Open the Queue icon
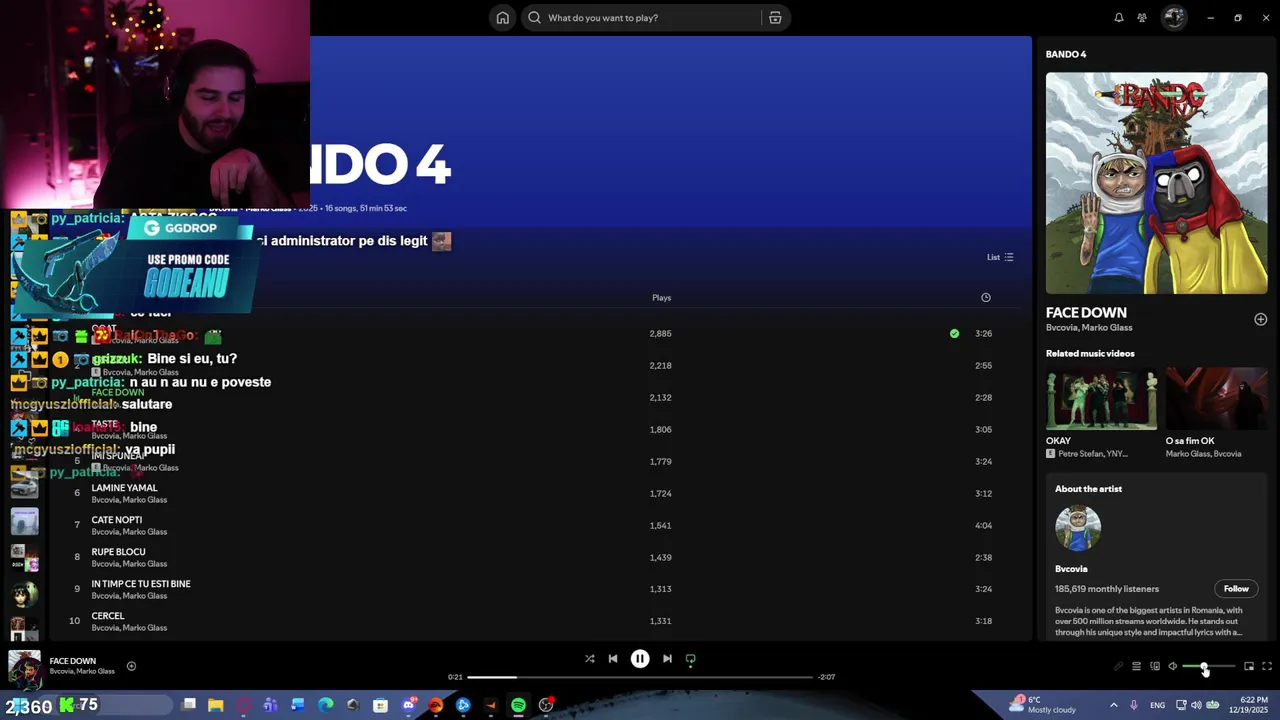This screenshot has width=1280, height=720. click(x=1136, y=666)
